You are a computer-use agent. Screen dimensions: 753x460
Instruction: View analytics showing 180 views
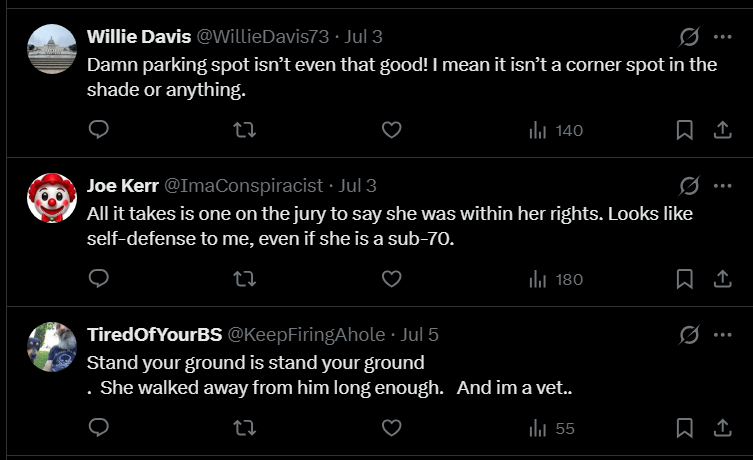(556, 279)
